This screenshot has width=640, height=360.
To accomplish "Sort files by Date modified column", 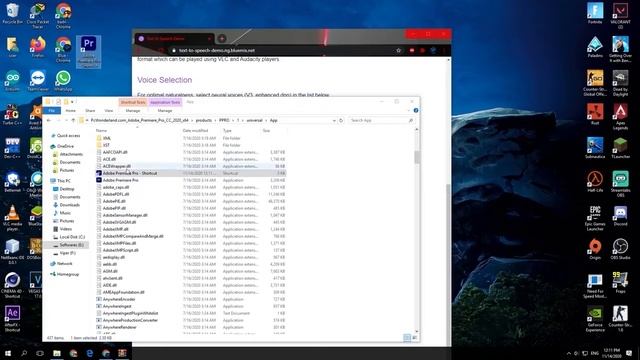I will [x=195, y=131].
